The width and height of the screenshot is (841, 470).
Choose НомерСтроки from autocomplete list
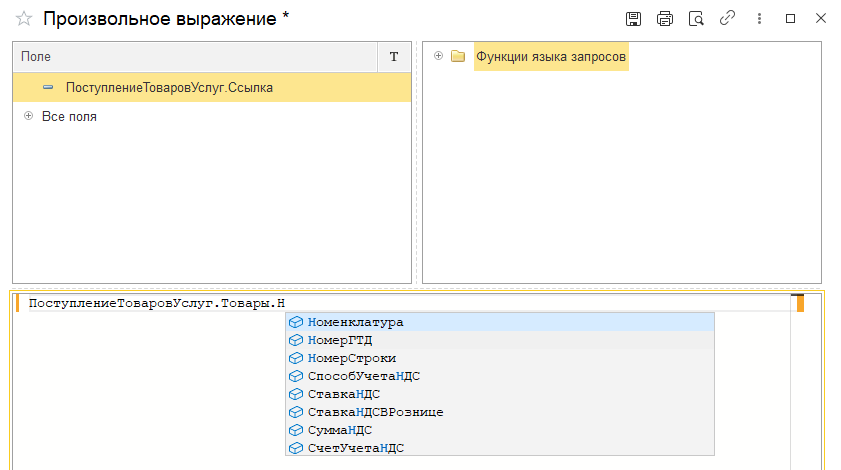pos(500,358)
